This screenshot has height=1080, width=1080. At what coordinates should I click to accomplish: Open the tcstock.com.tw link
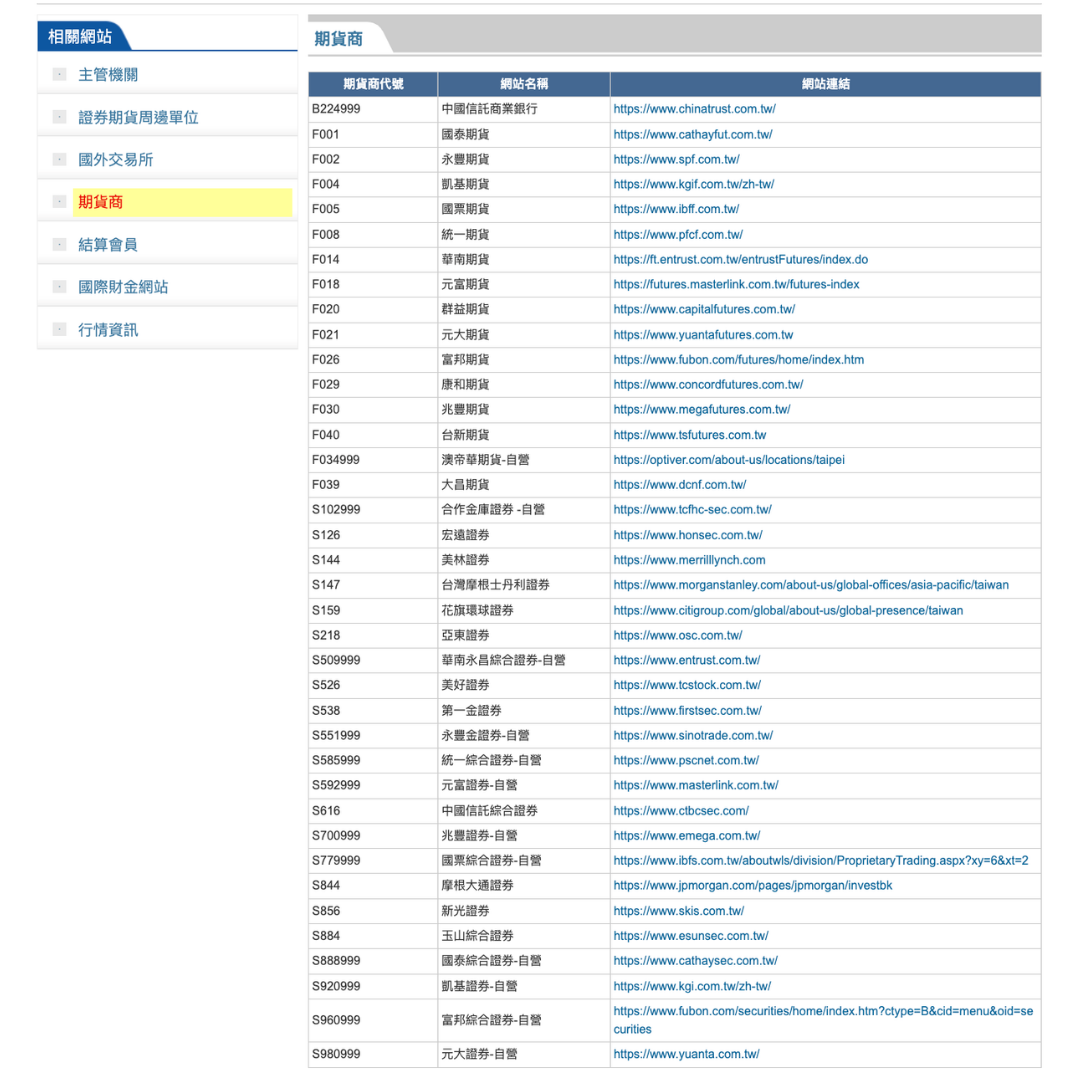click(687, 685)
